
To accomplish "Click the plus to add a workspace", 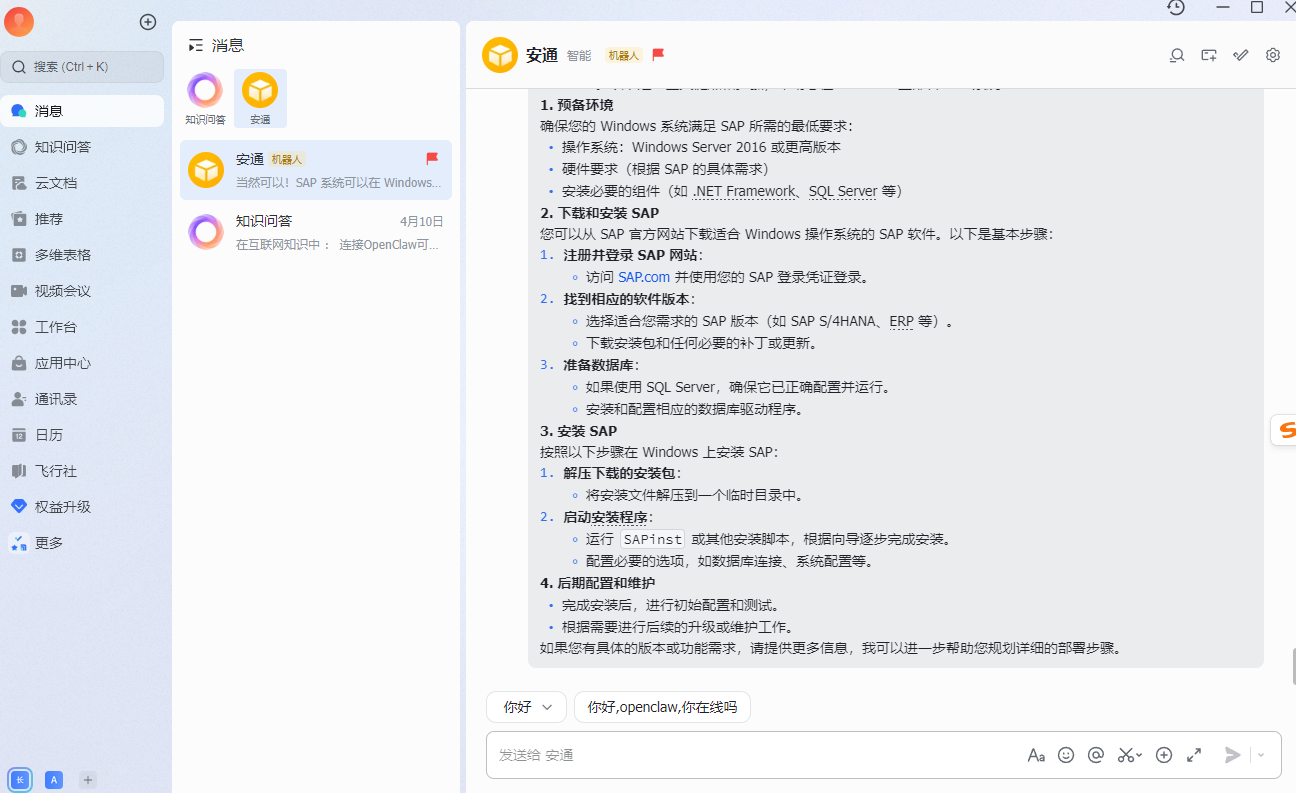I will point(88,780).
